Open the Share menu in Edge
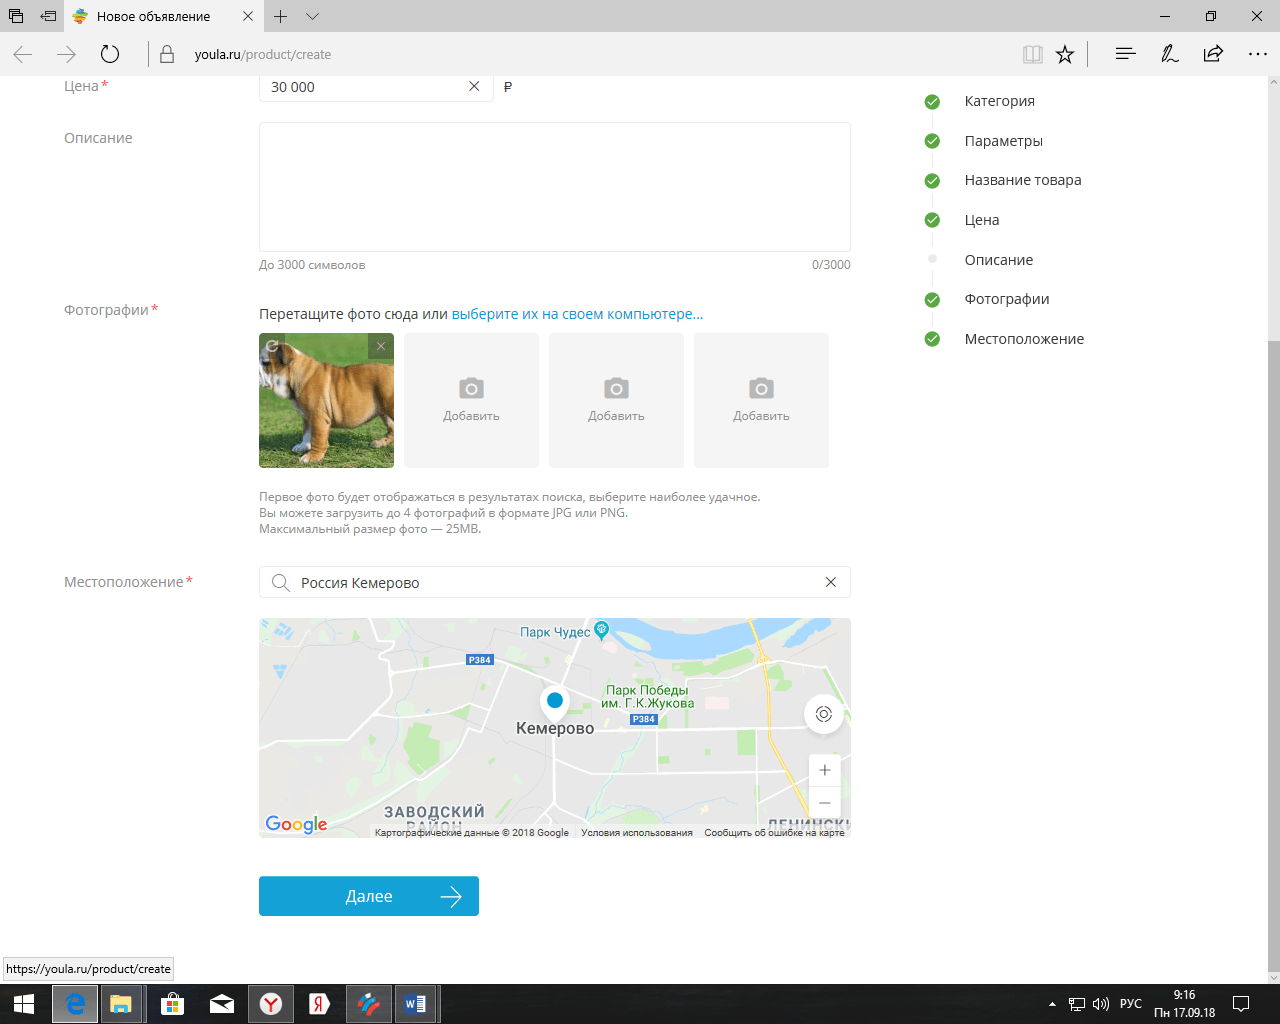1280x1024 pixels. pos(1213,54)
